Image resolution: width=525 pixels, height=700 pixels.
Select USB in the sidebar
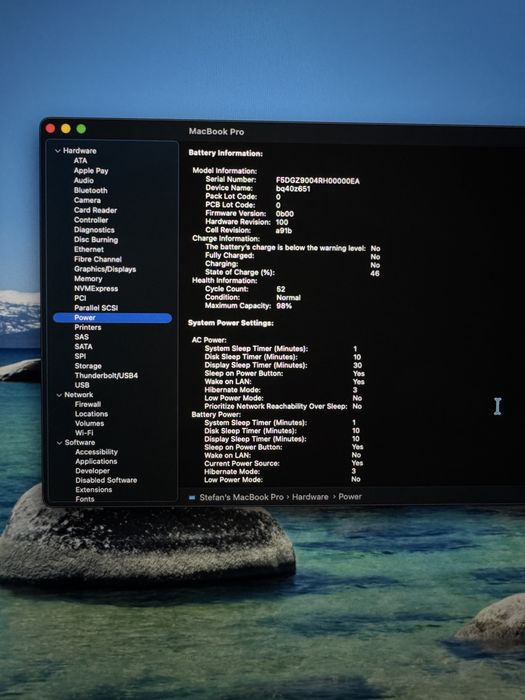click(x=82, y=385)
